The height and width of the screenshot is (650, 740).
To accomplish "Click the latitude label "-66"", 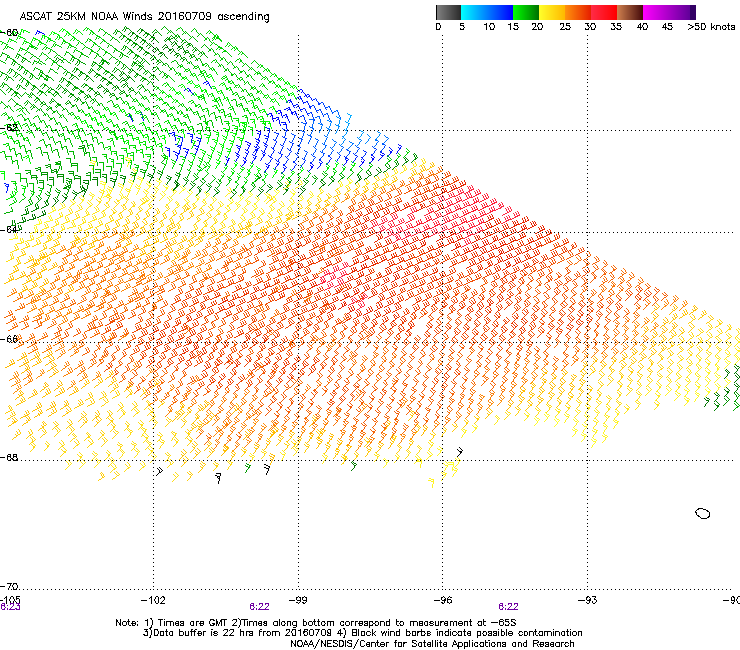I will [x=9, y=339].
